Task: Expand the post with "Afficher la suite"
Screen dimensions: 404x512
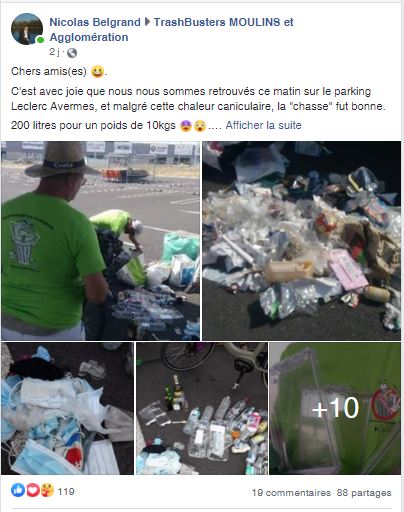Action: 263,125
